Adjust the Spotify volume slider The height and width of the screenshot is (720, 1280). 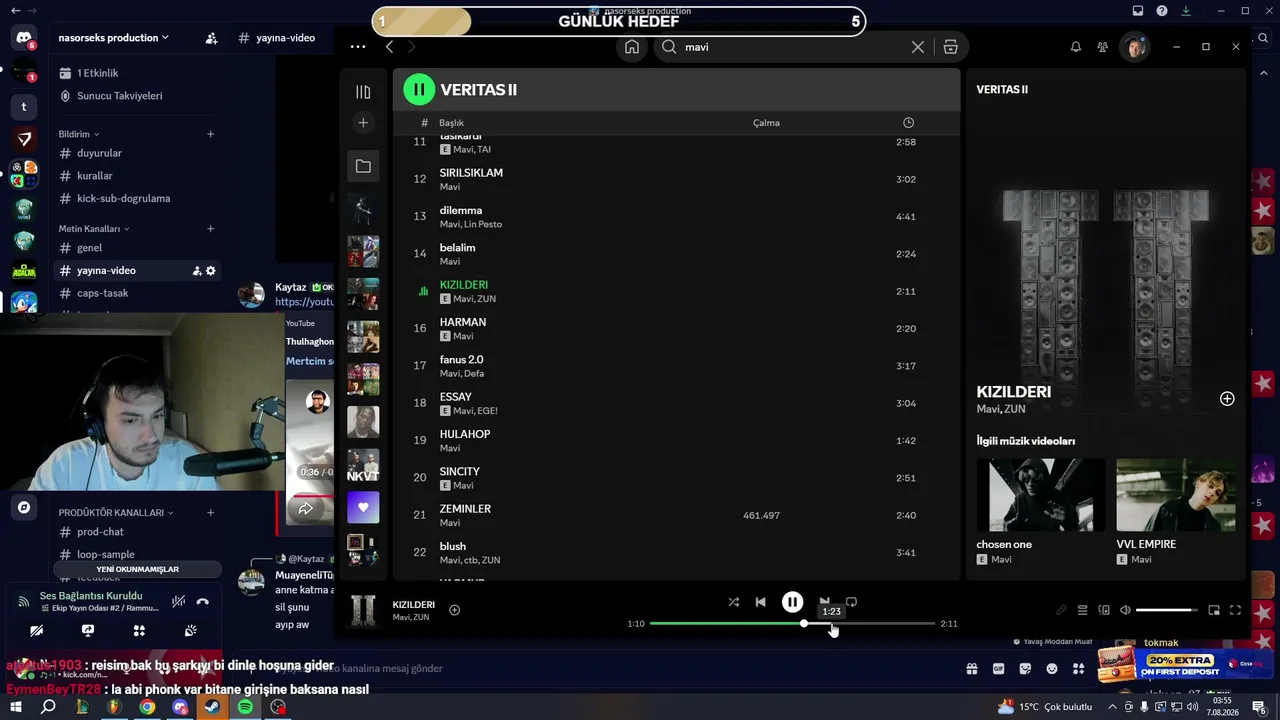coord(1167,610)
